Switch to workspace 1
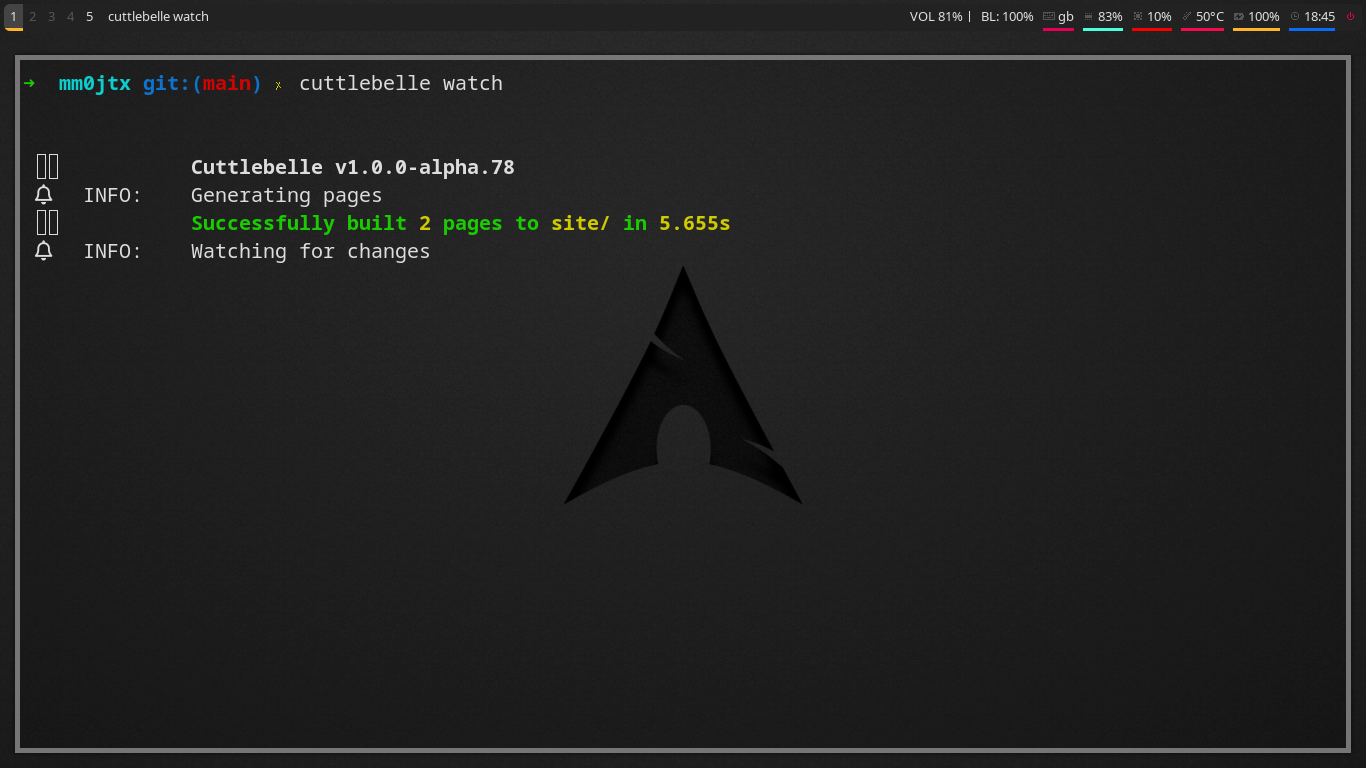This screenshot has width=1366, height=768. coord(13,16)
